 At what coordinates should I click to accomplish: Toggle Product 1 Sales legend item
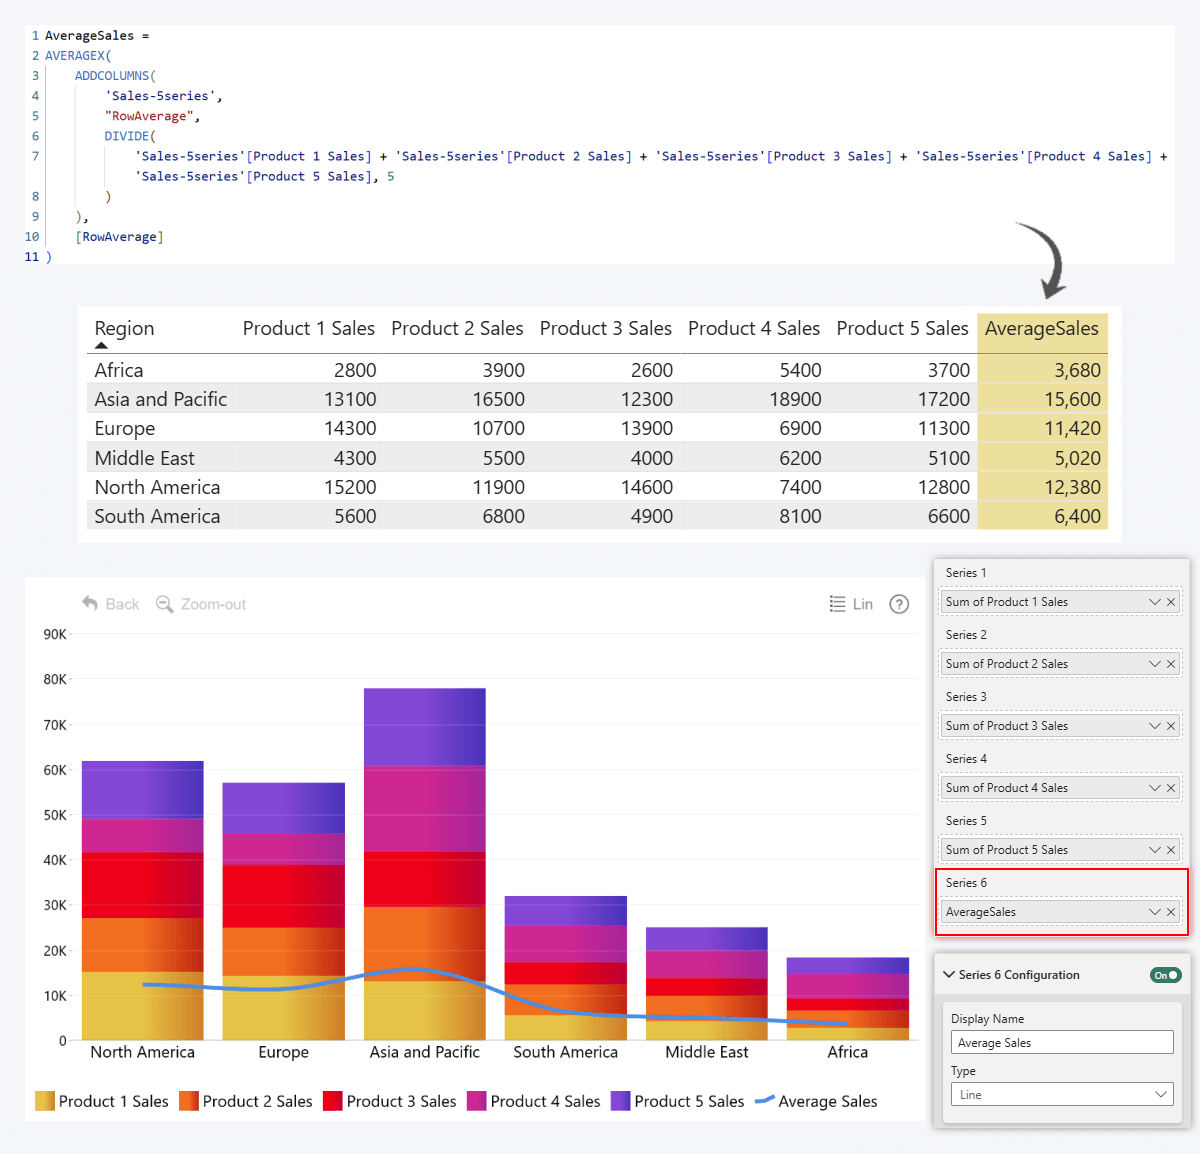pos(102,1101)
